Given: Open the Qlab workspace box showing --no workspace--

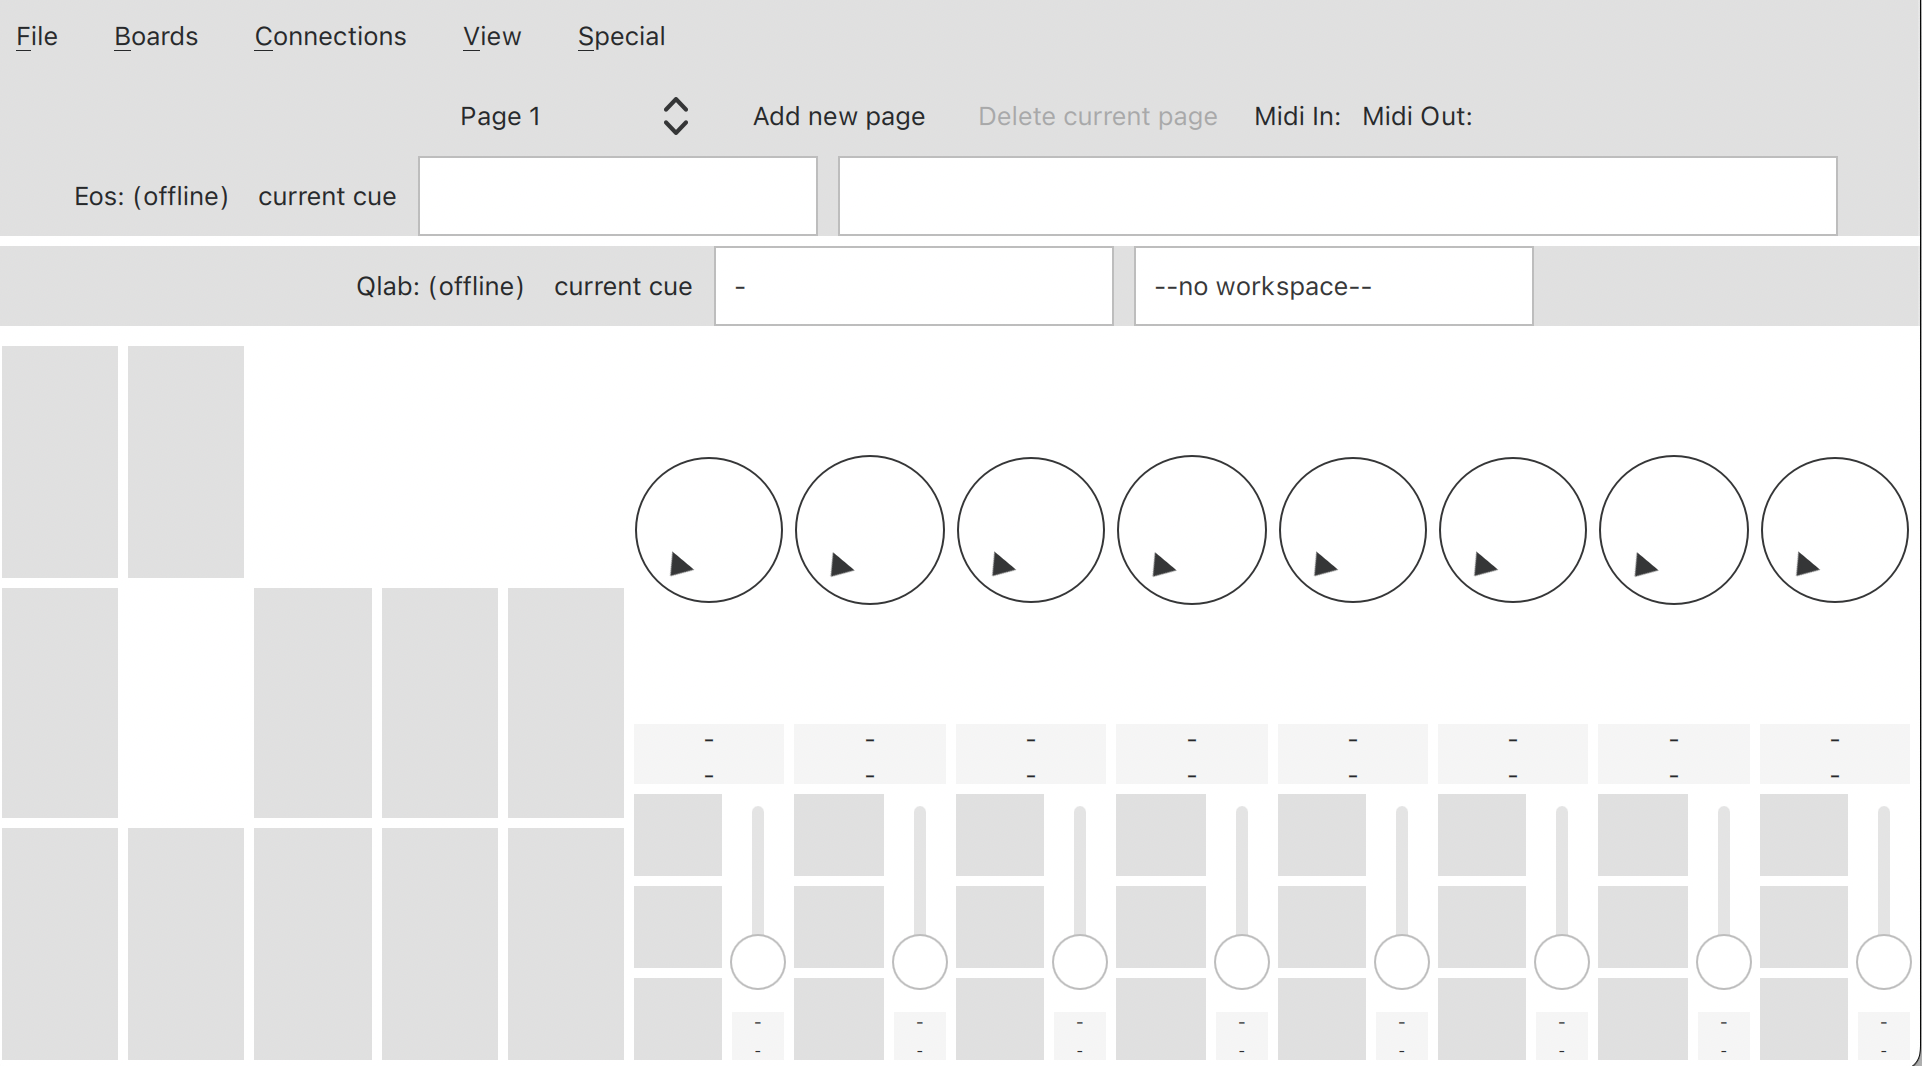Looking at the screenshot, I should point(1333,287).
